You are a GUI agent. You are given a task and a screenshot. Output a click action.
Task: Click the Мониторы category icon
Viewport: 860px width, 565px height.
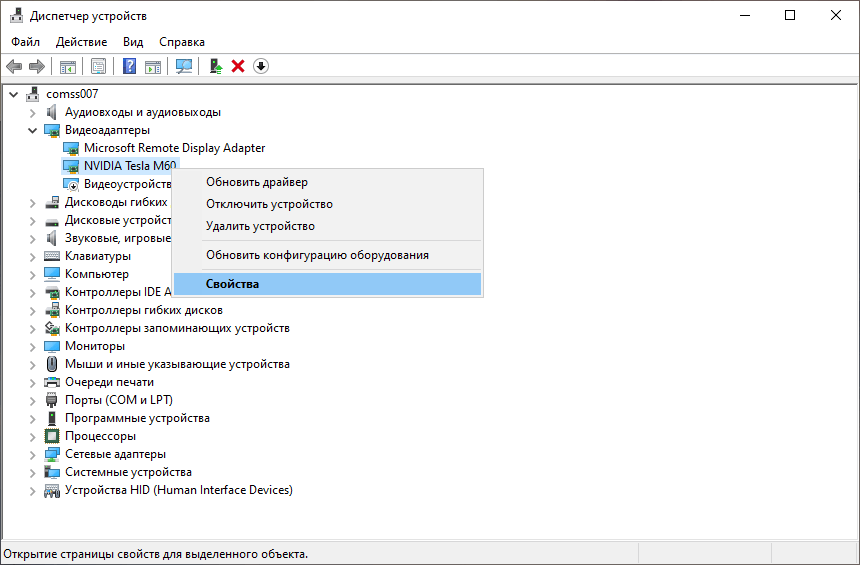pos(52,346)
